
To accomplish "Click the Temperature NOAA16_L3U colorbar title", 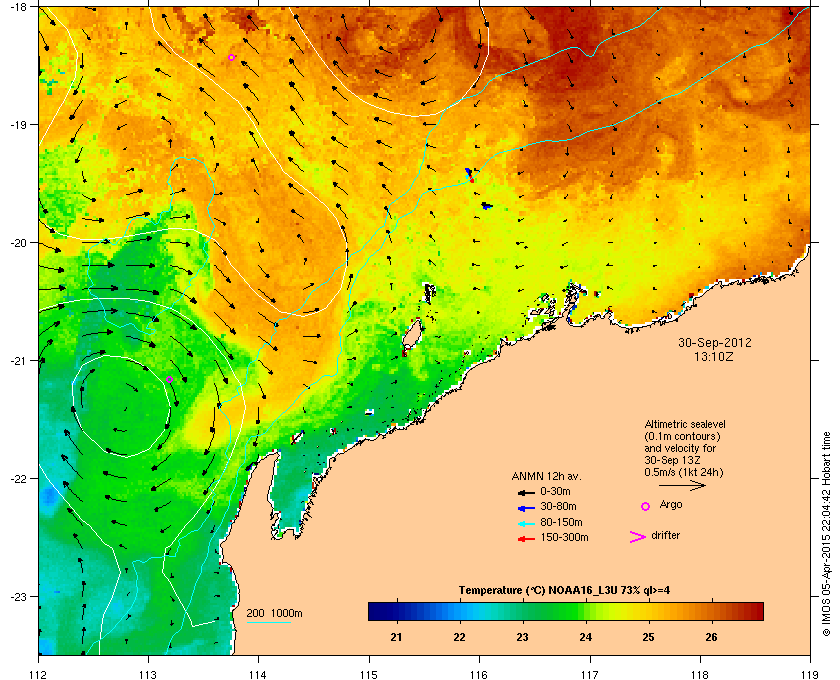I will click(564, 591).
